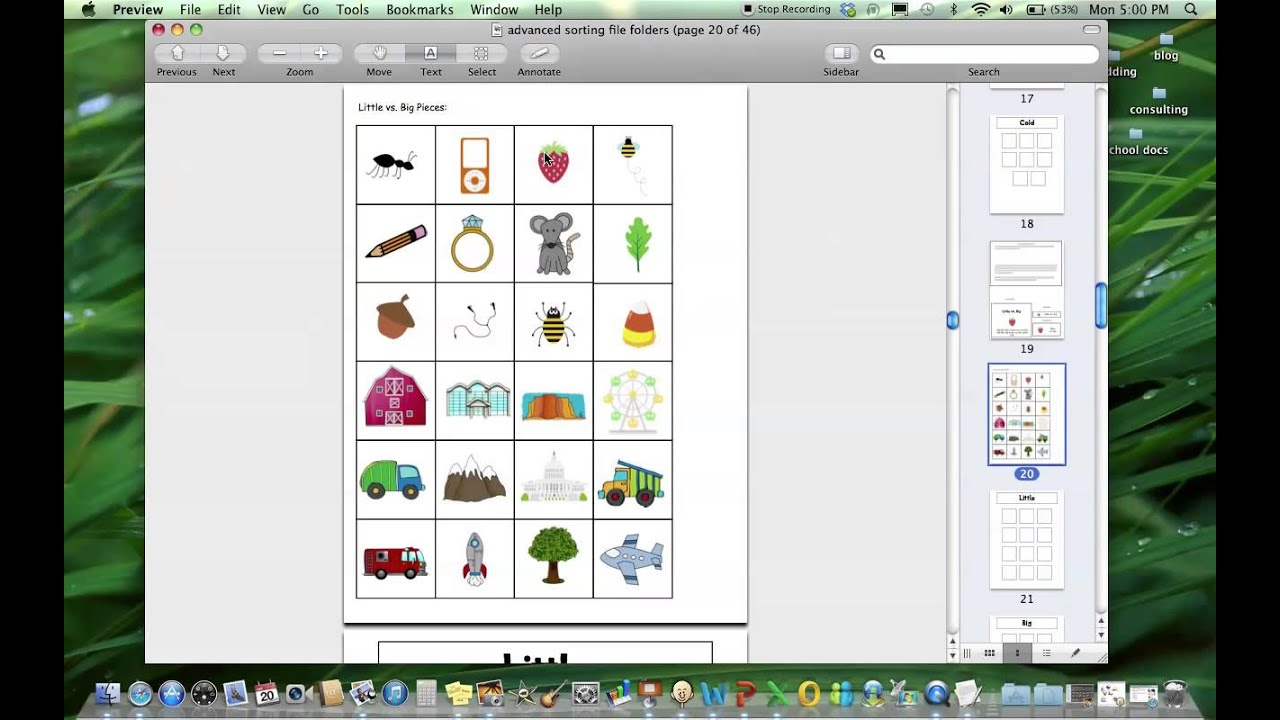
Task: Open the Help menu
Action: point(548,10)
